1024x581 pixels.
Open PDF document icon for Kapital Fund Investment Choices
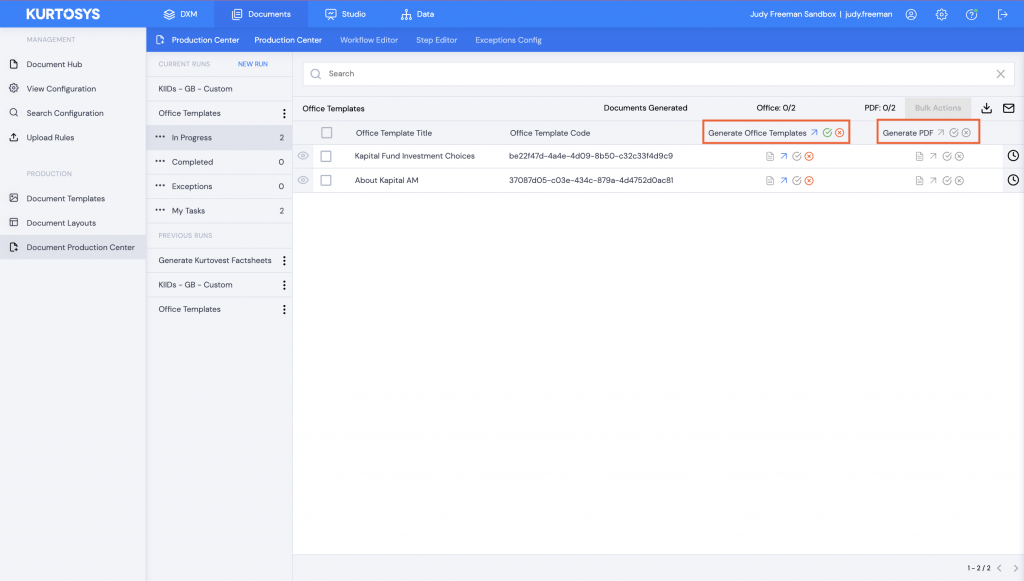pos(920,157)
